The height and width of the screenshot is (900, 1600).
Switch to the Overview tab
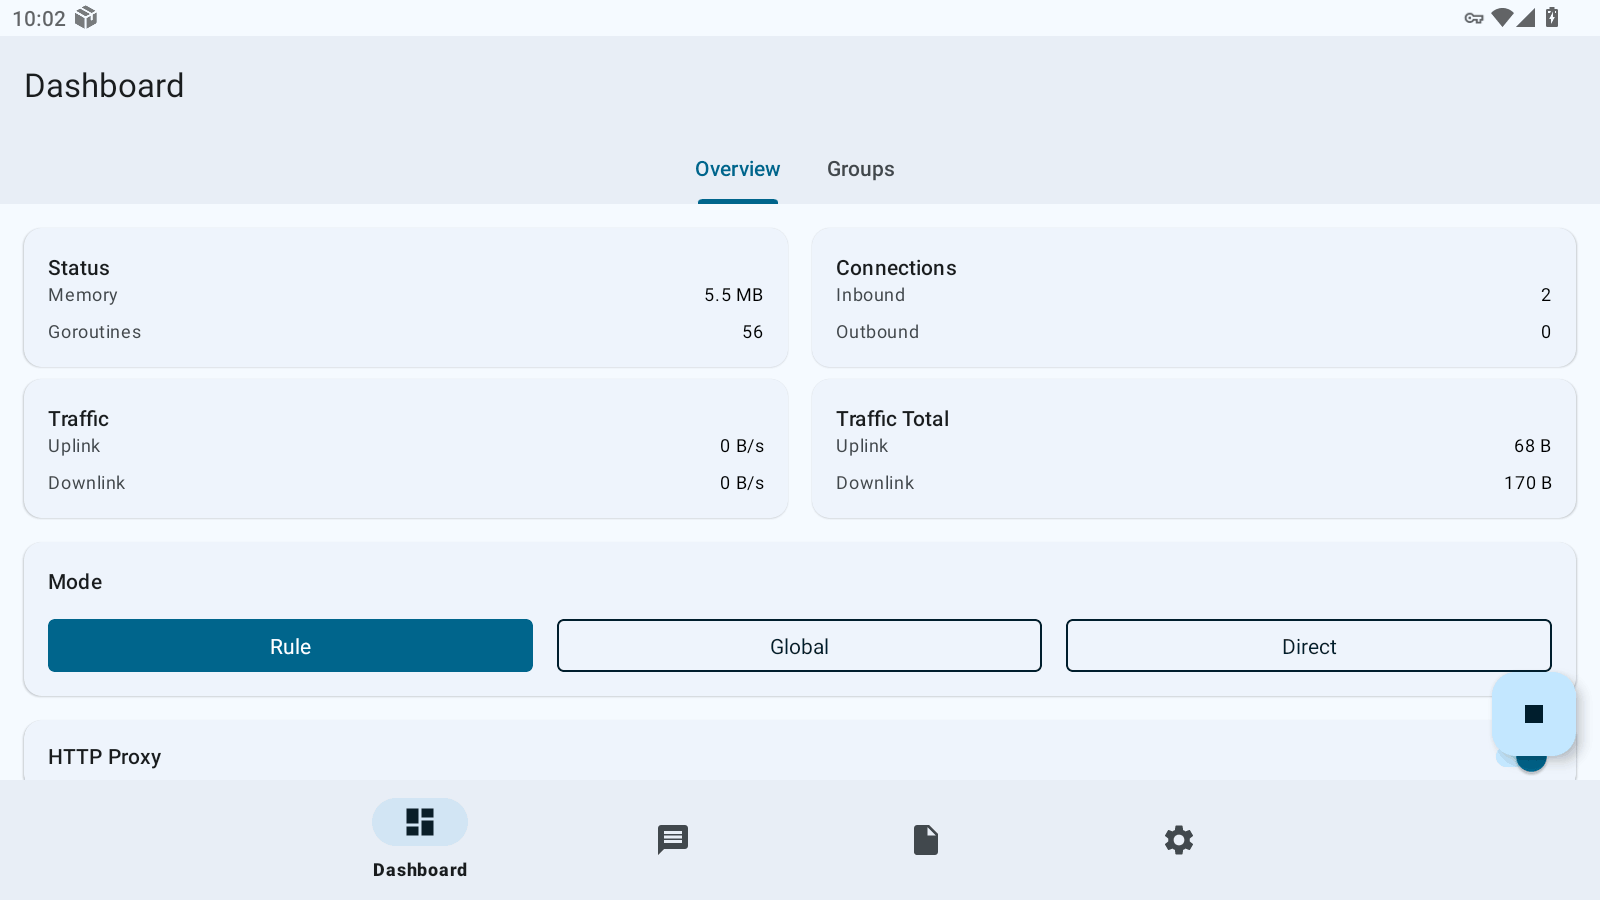coord(738,169)
